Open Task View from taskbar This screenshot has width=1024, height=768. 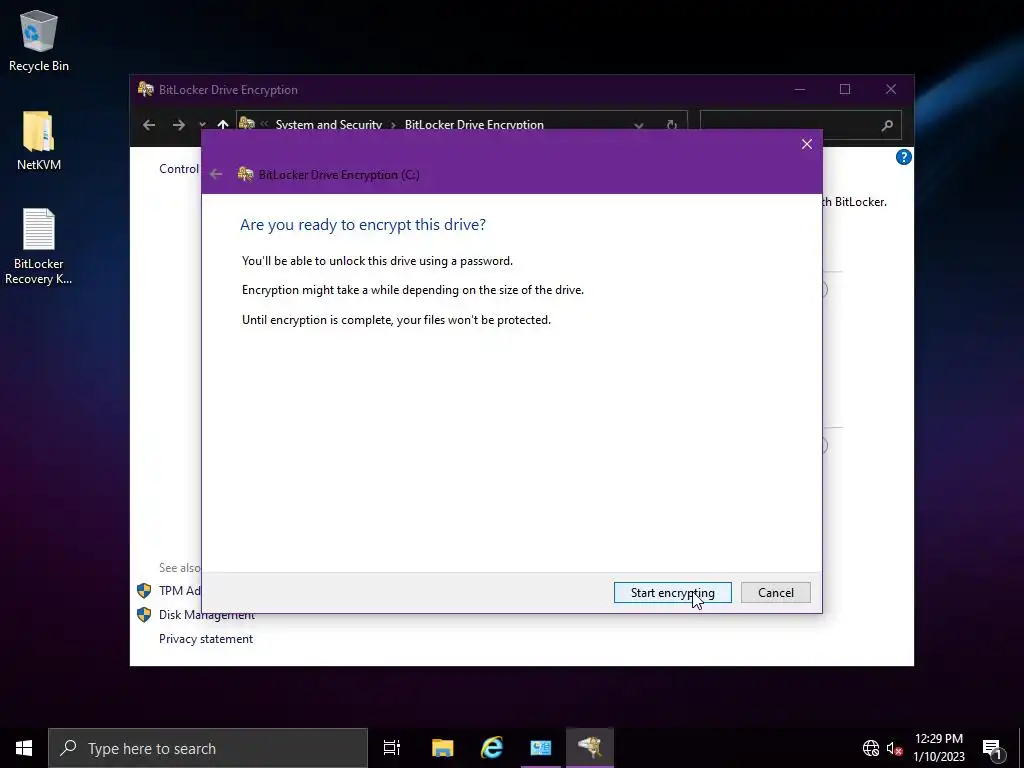click(392, 748)
